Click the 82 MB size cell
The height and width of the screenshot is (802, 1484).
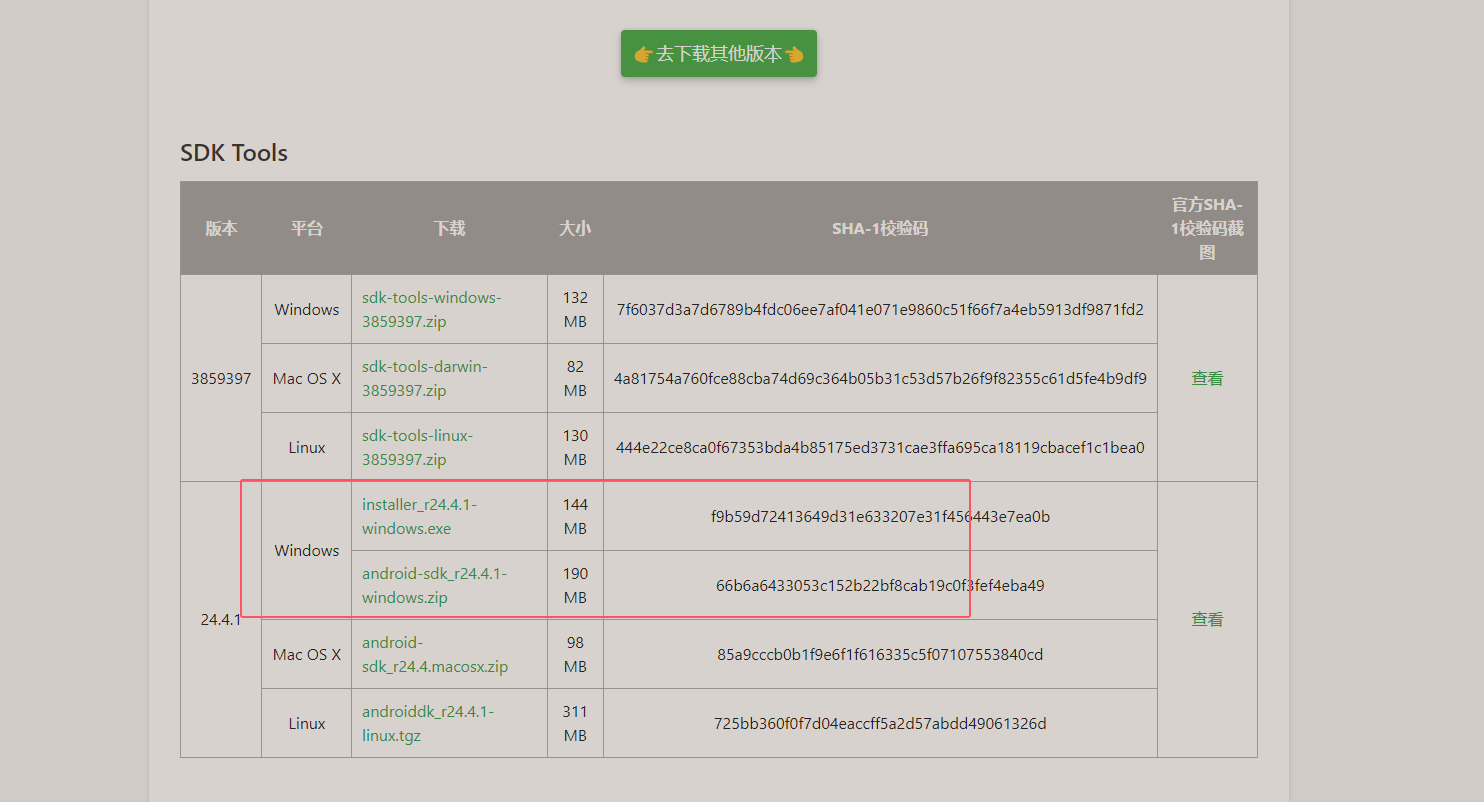coord(575,378)
